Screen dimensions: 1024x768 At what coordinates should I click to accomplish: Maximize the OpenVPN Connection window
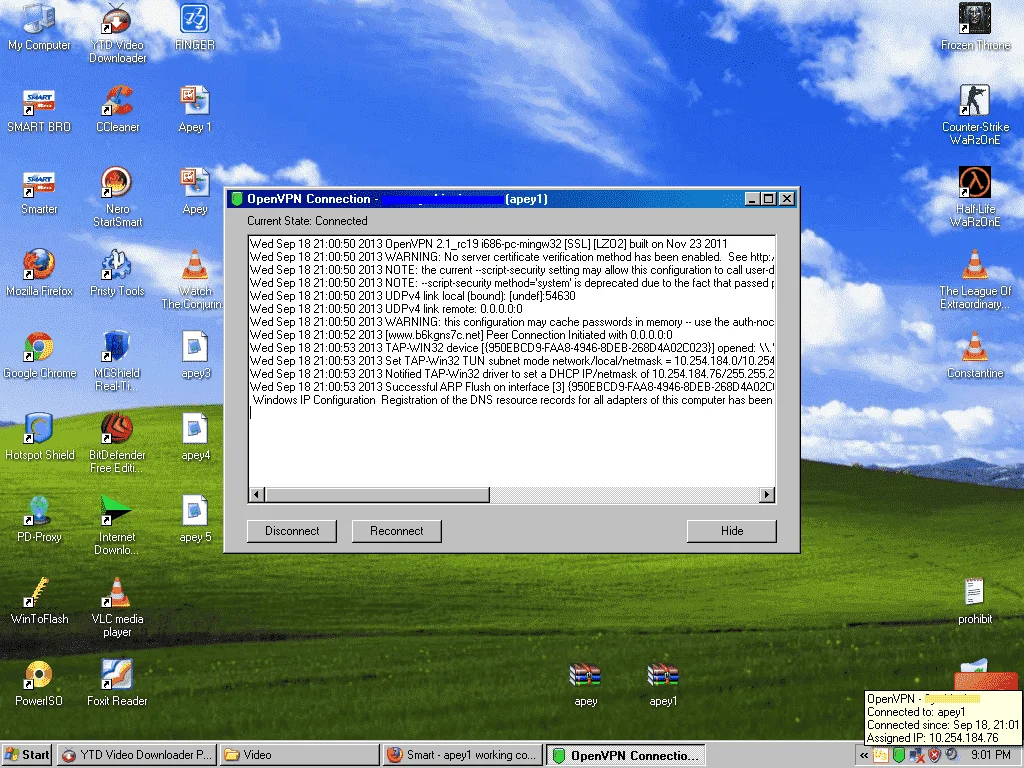point(769,199)
